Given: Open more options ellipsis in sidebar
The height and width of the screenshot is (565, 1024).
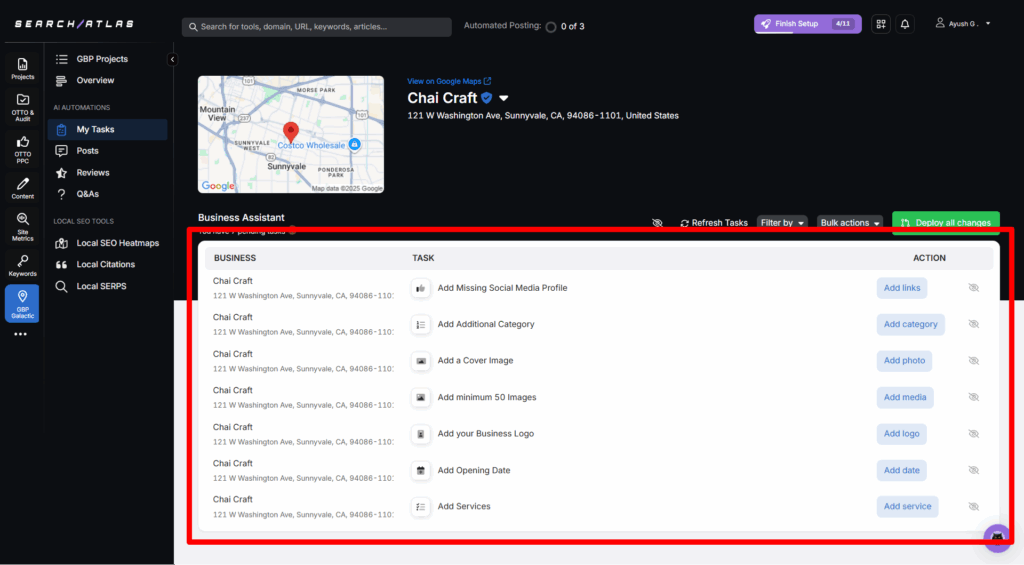Looking at the screenshot, I should point(21,334).
